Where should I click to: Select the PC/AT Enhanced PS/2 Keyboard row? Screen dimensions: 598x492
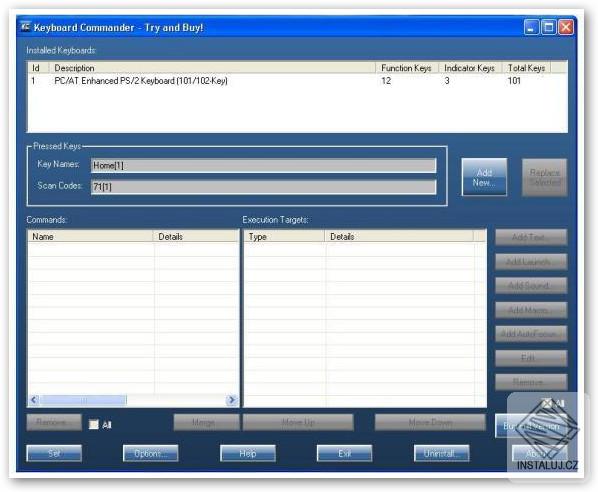[x=297, y=81]
